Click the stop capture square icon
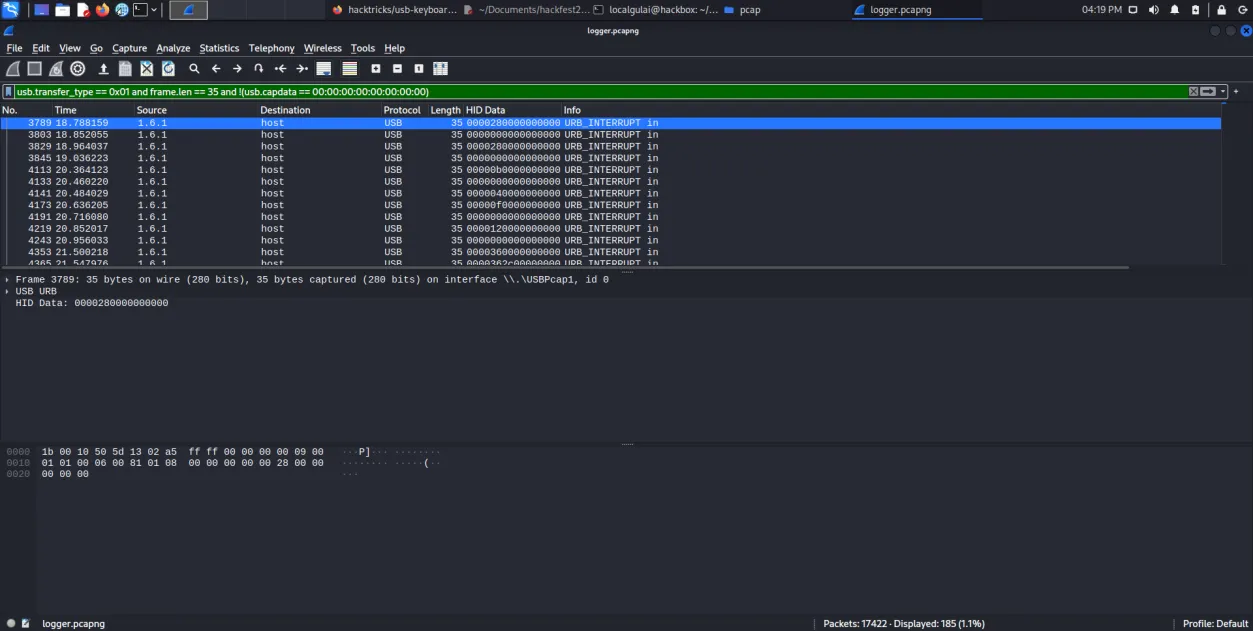 pyautogui.click(x=34, y=69)
